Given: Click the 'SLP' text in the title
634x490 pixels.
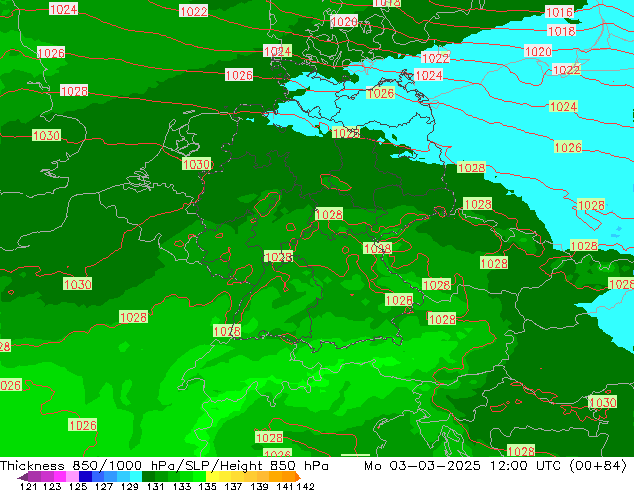Looking at the screenshot, I should pos(197,466).
